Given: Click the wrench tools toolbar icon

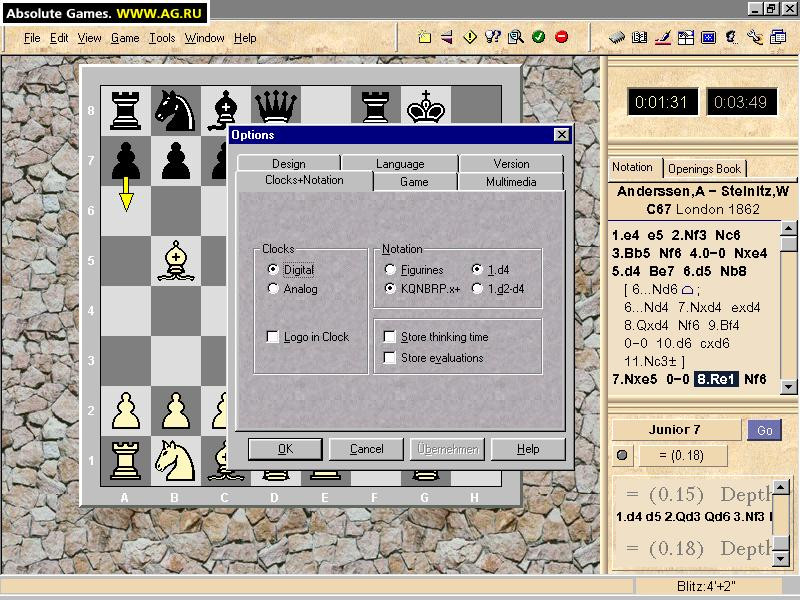Looking at the screenshot, I should [x=754, y=38].
